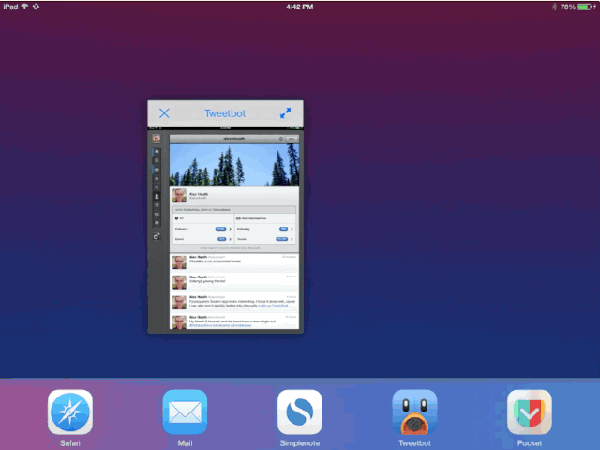Open the Mail app in the dock
Viewport: 600px width, 450px height.
pyautogui.click(x=185, y=412)
